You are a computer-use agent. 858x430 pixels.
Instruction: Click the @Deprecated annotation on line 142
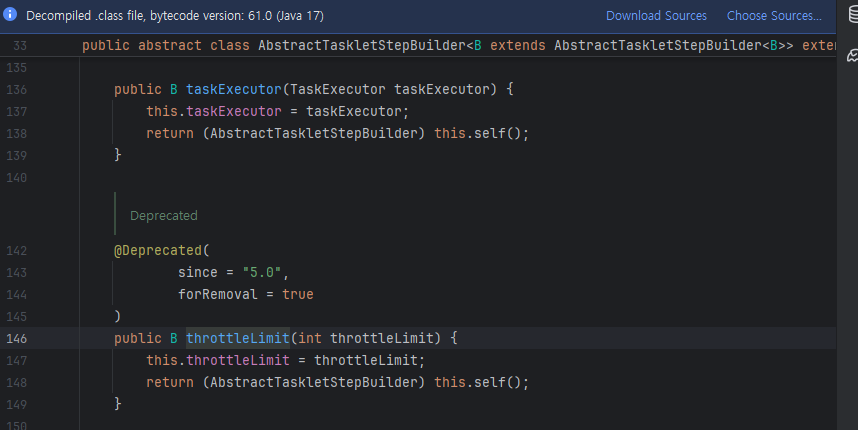coord(158,251)
